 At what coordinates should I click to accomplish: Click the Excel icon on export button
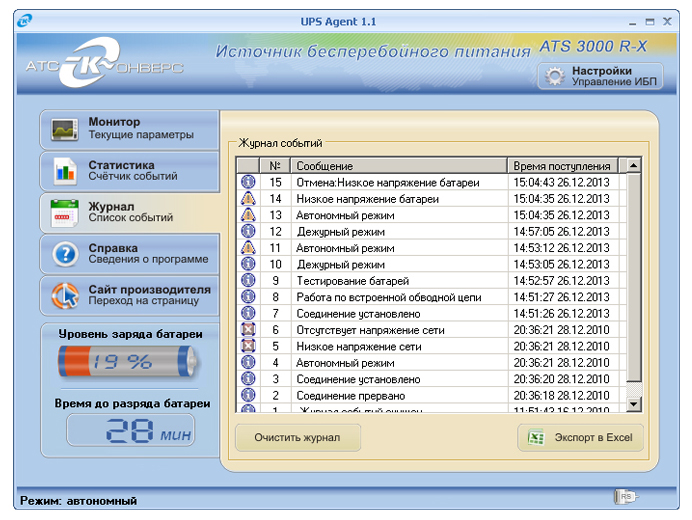click(x=536, y=437)
